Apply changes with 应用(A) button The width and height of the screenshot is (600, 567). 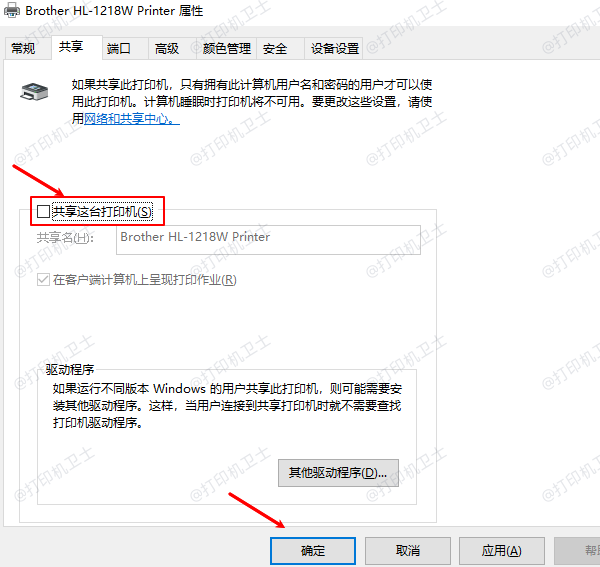(502, 551)
